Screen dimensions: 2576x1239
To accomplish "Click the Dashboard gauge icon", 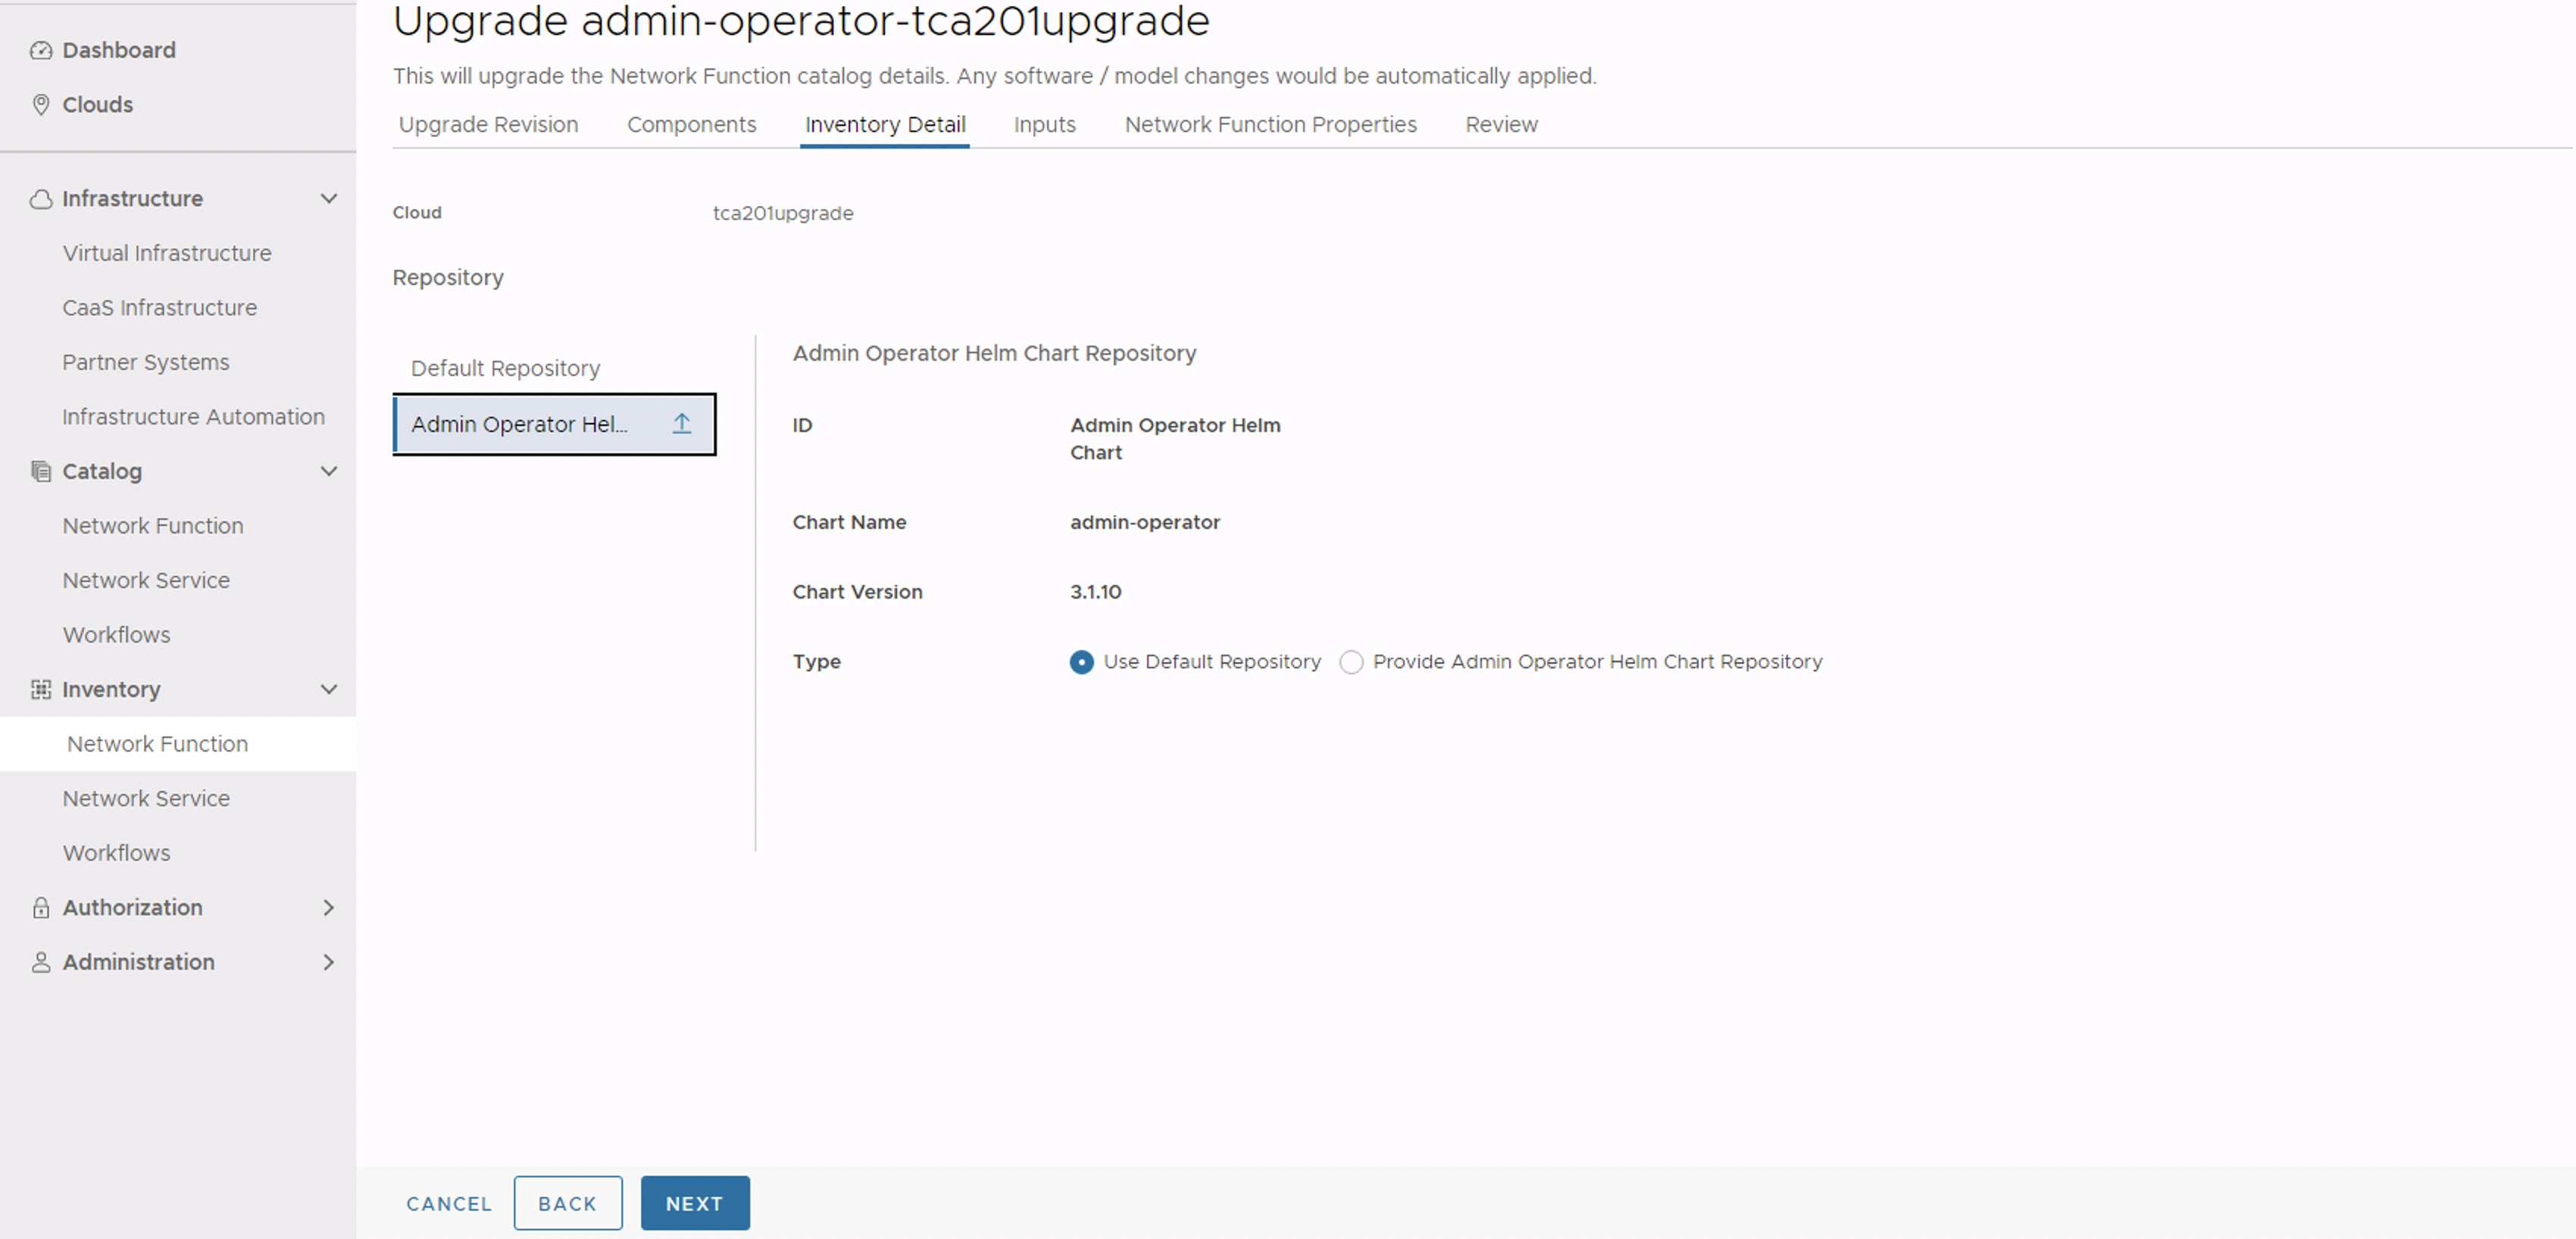I will [x=41, y=50].
